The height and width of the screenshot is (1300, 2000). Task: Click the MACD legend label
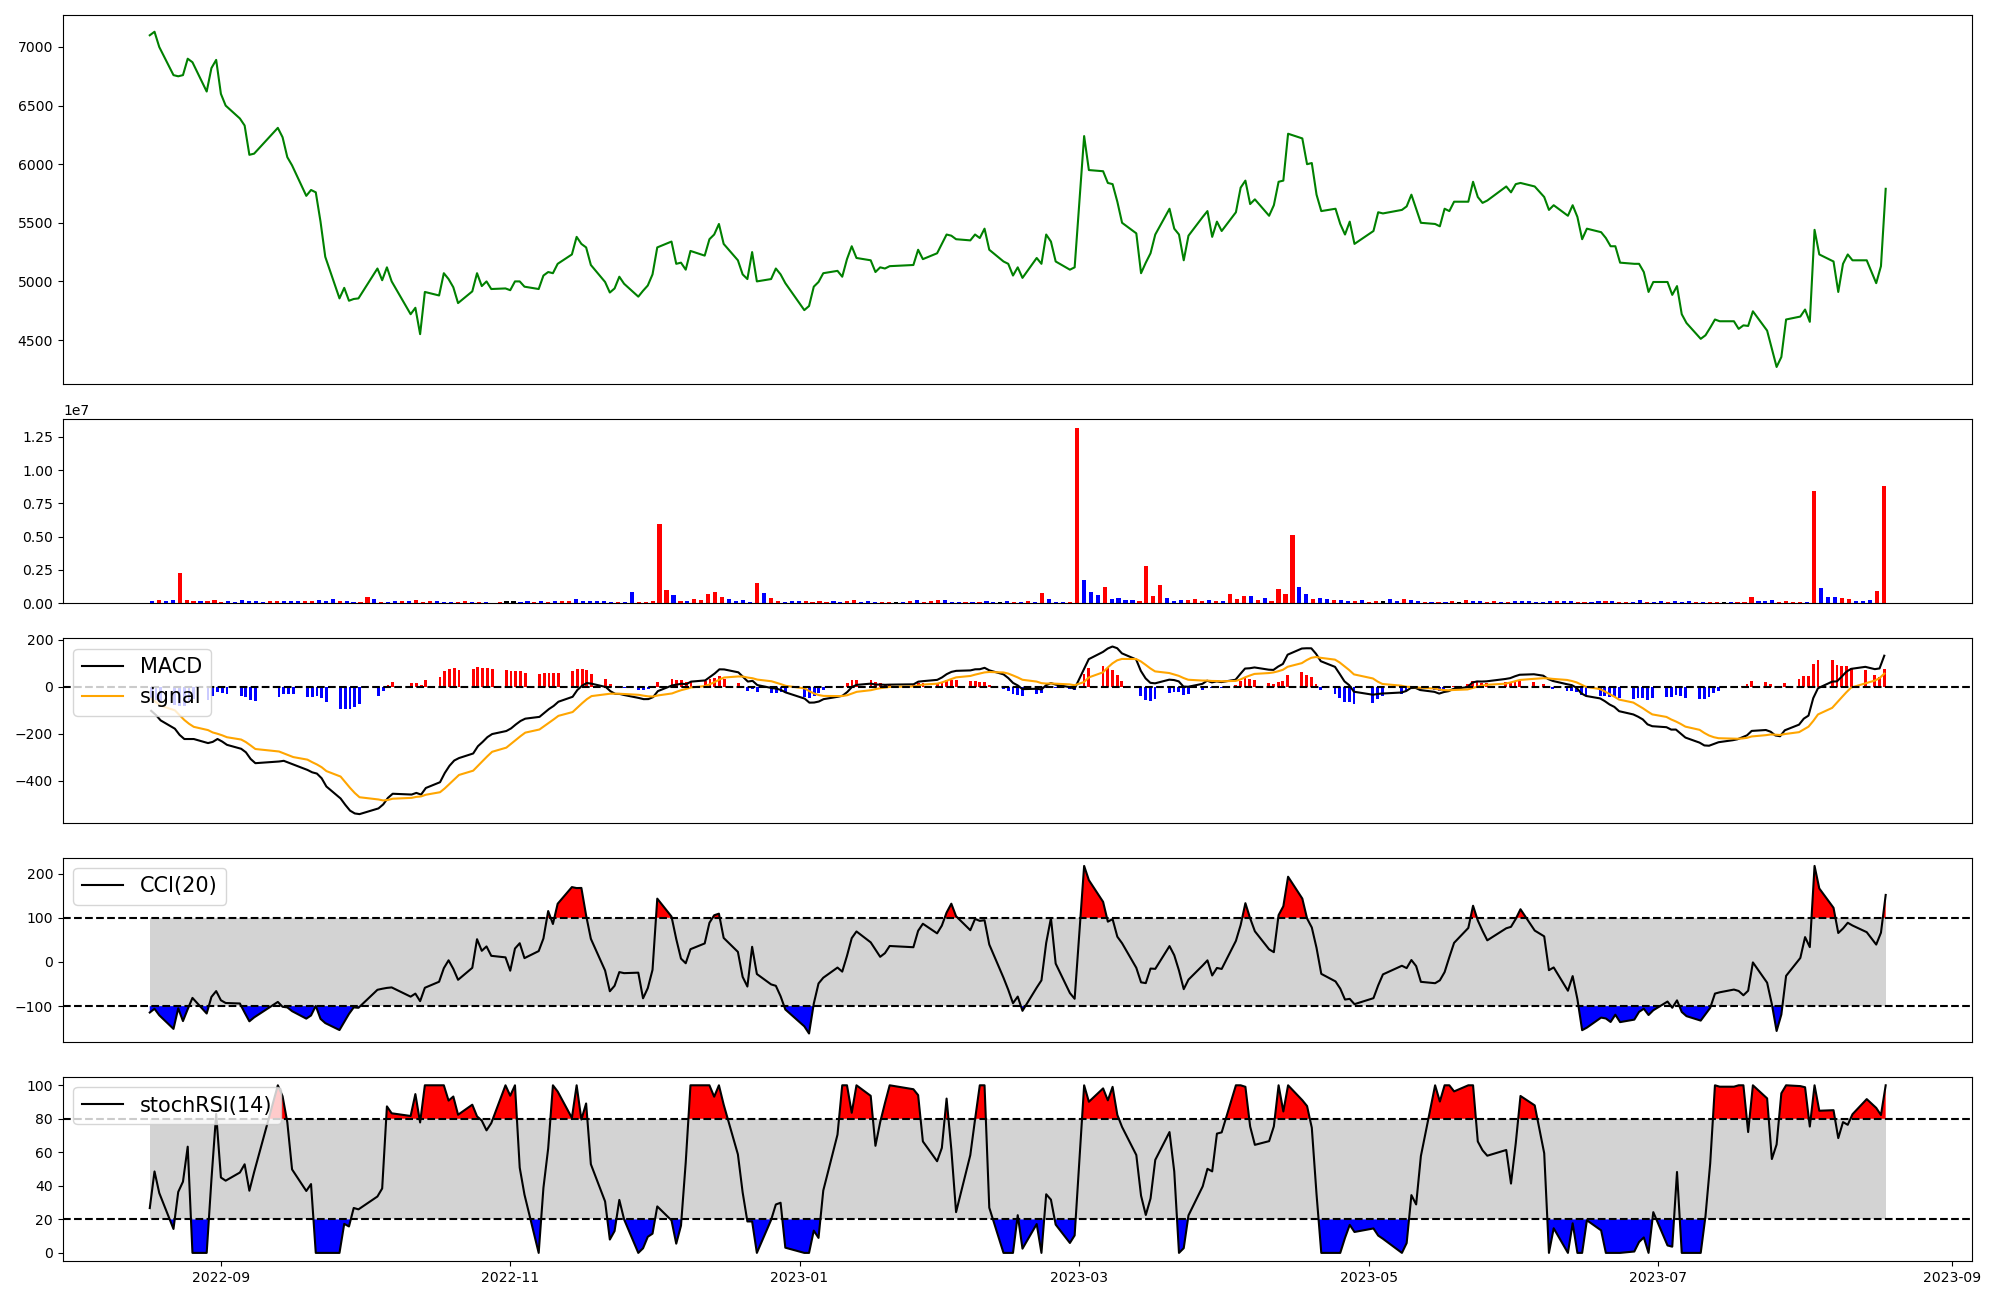coord(170,666)
